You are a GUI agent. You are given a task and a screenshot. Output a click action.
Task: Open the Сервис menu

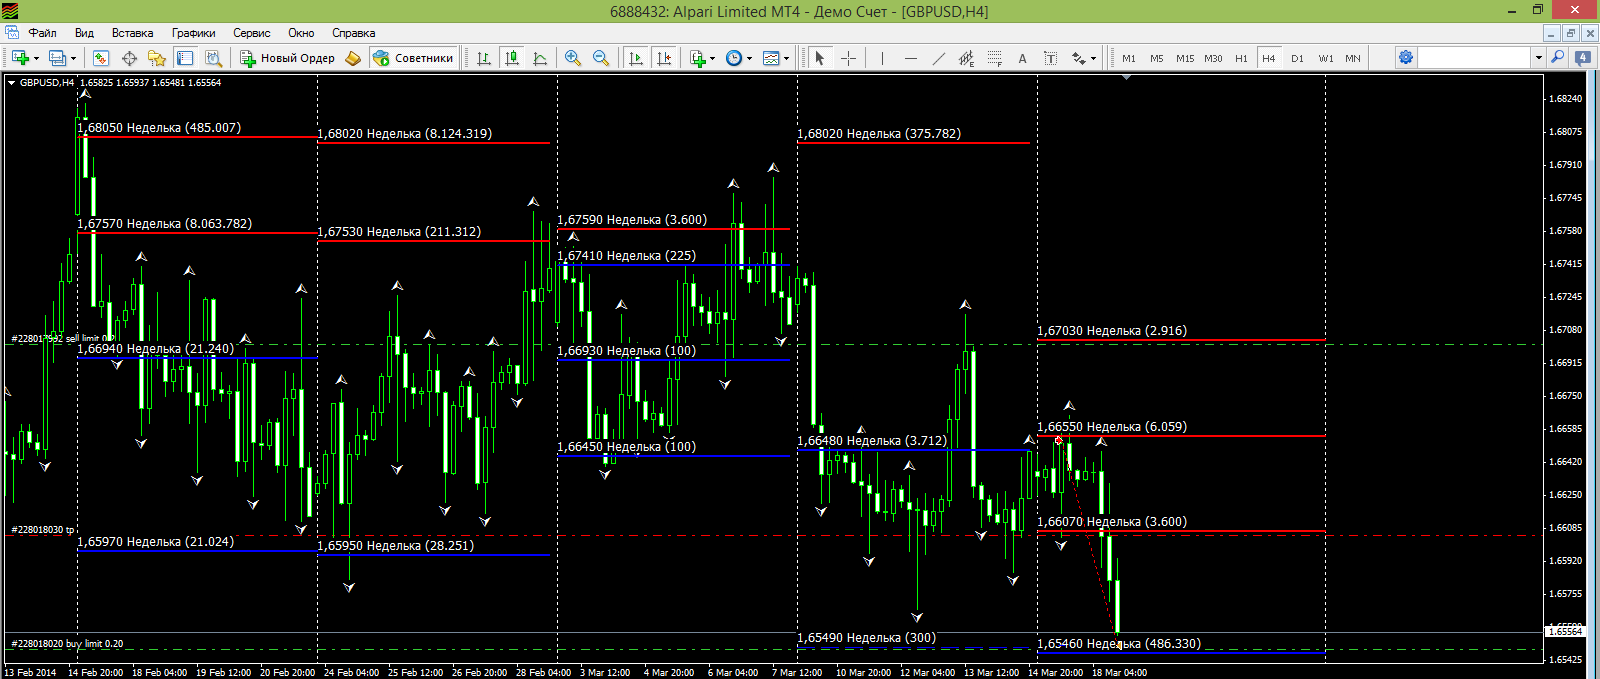pos(252,33)
